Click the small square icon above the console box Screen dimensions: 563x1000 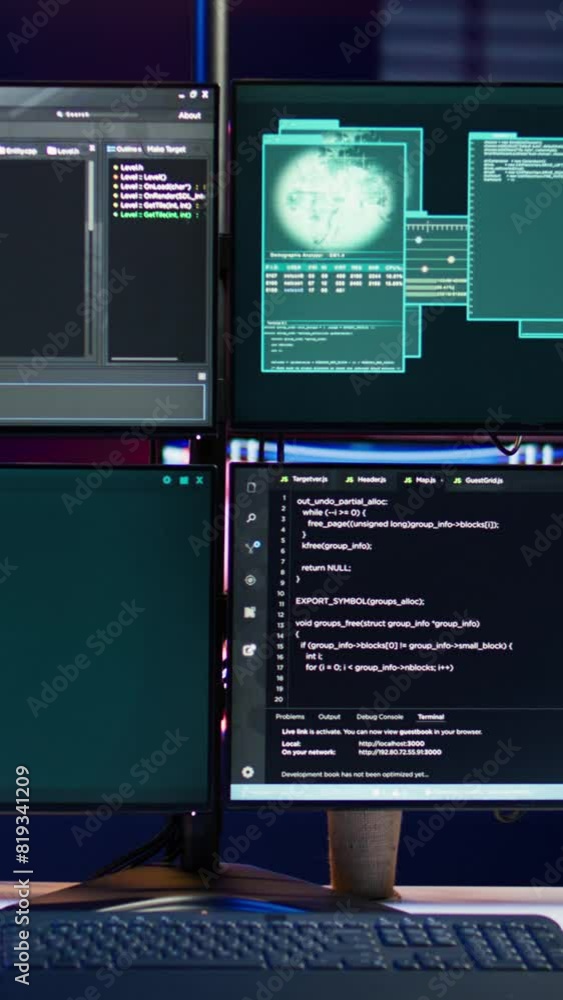[202, 376]
